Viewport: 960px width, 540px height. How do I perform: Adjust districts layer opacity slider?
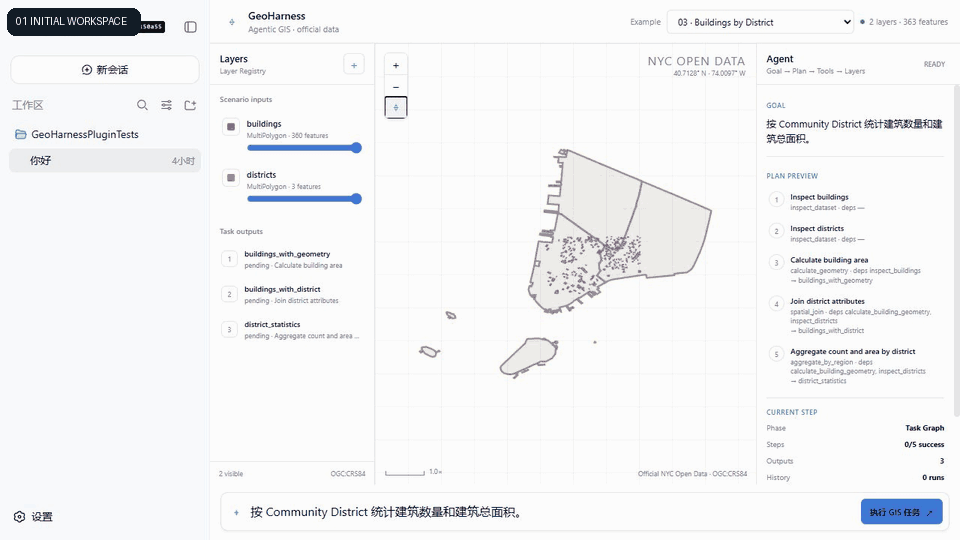point(304,198)
